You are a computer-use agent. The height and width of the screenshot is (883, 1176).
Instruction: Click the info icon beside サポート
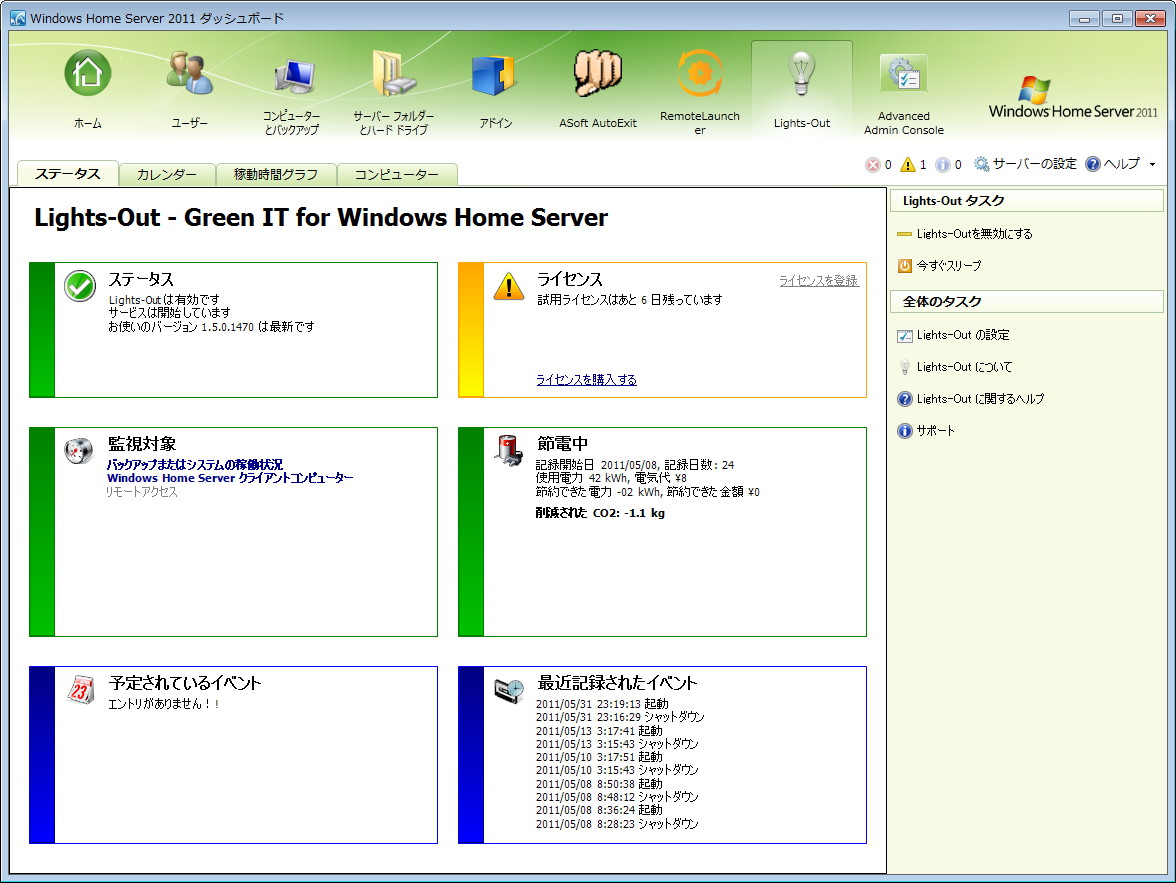pos(904,431)
